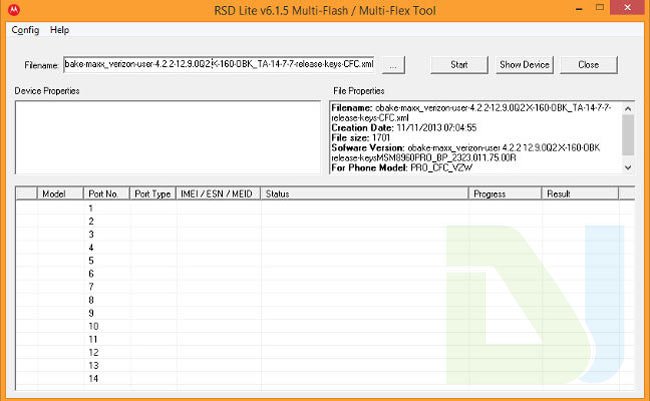
Task: Click the Motorola logo icon in title bar
Action: (14, 10)
